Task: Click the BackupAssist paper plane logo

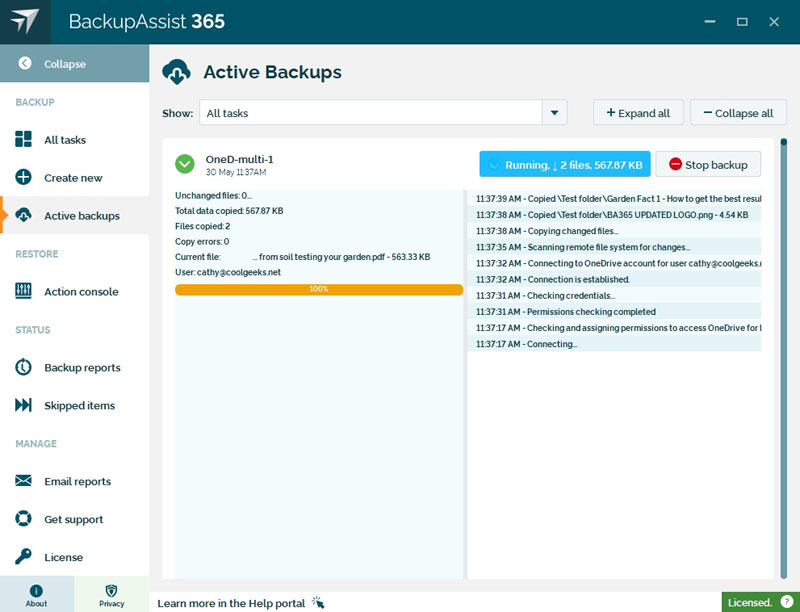Action: (x=24, y=21)
